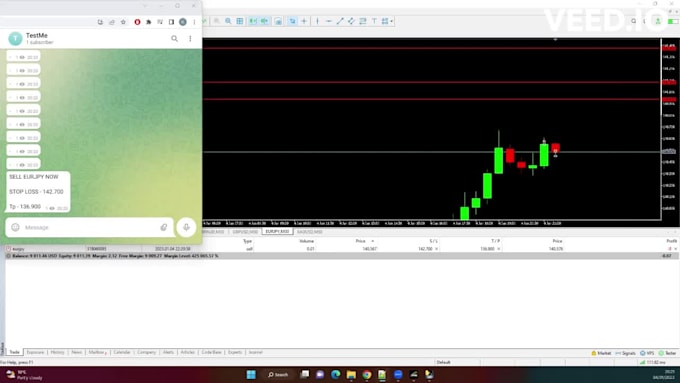The image size is (680, 383).
Task: Open the Calendar tab in Toolbox
Action: tap(122, 352)
